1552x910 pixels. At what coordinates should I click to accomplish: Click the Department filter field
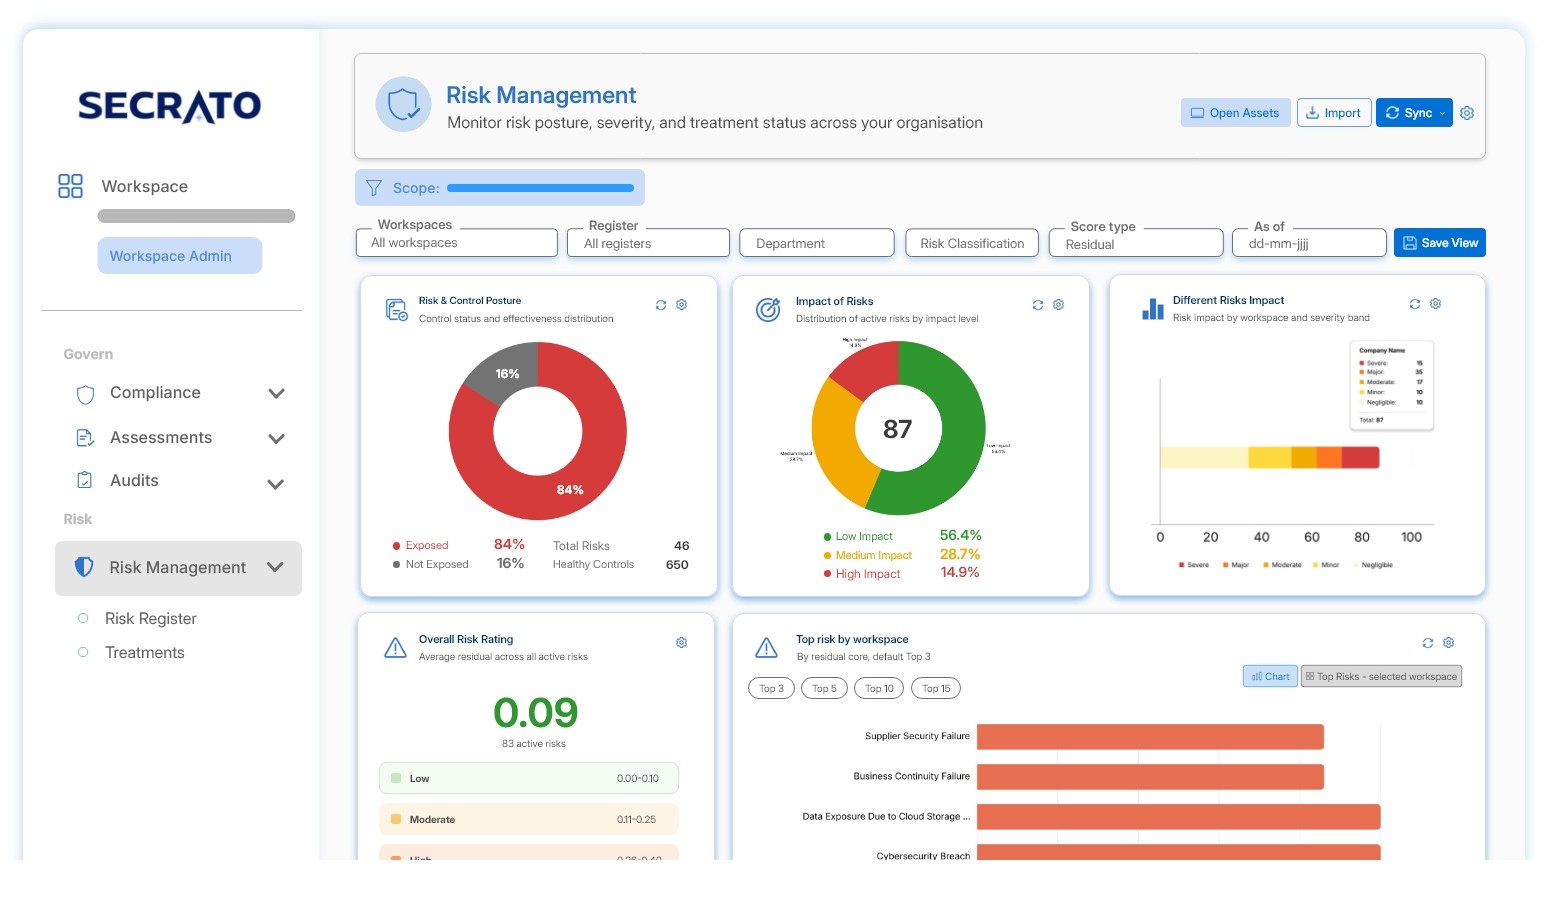tap(817, 243)
